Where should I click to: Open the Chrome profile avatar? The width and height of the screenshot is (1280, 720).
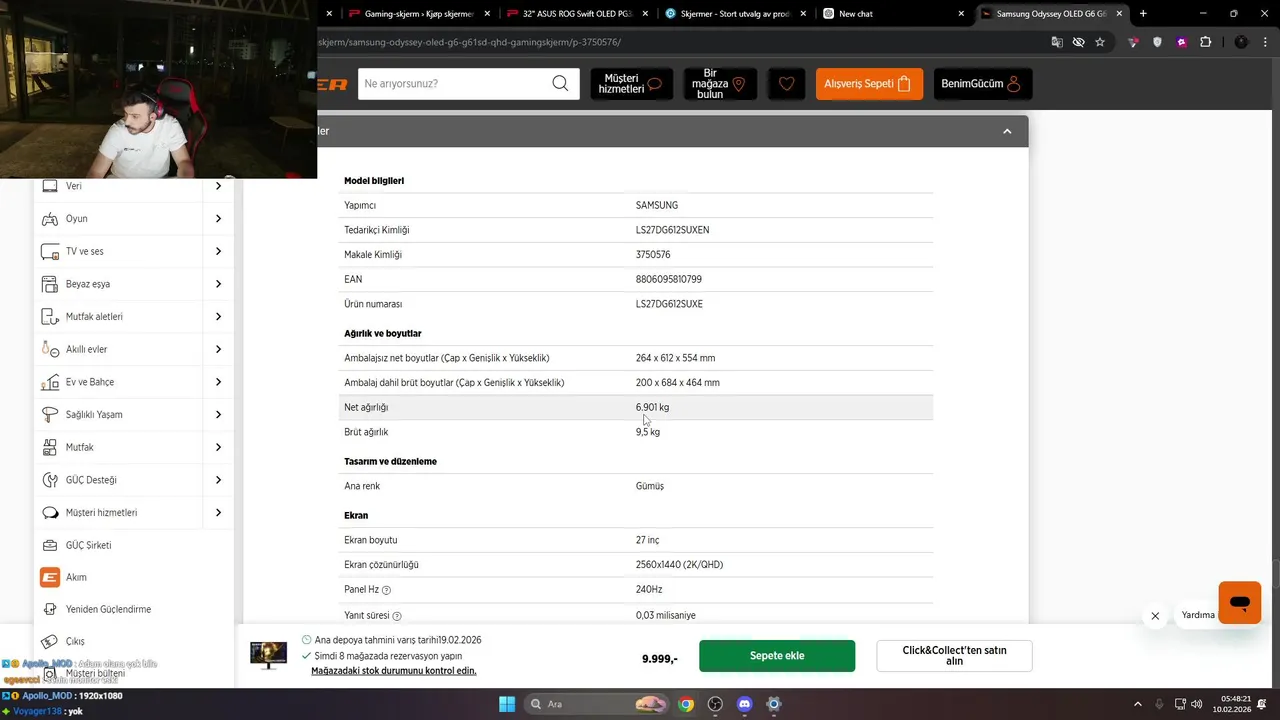coord(1241,42)
